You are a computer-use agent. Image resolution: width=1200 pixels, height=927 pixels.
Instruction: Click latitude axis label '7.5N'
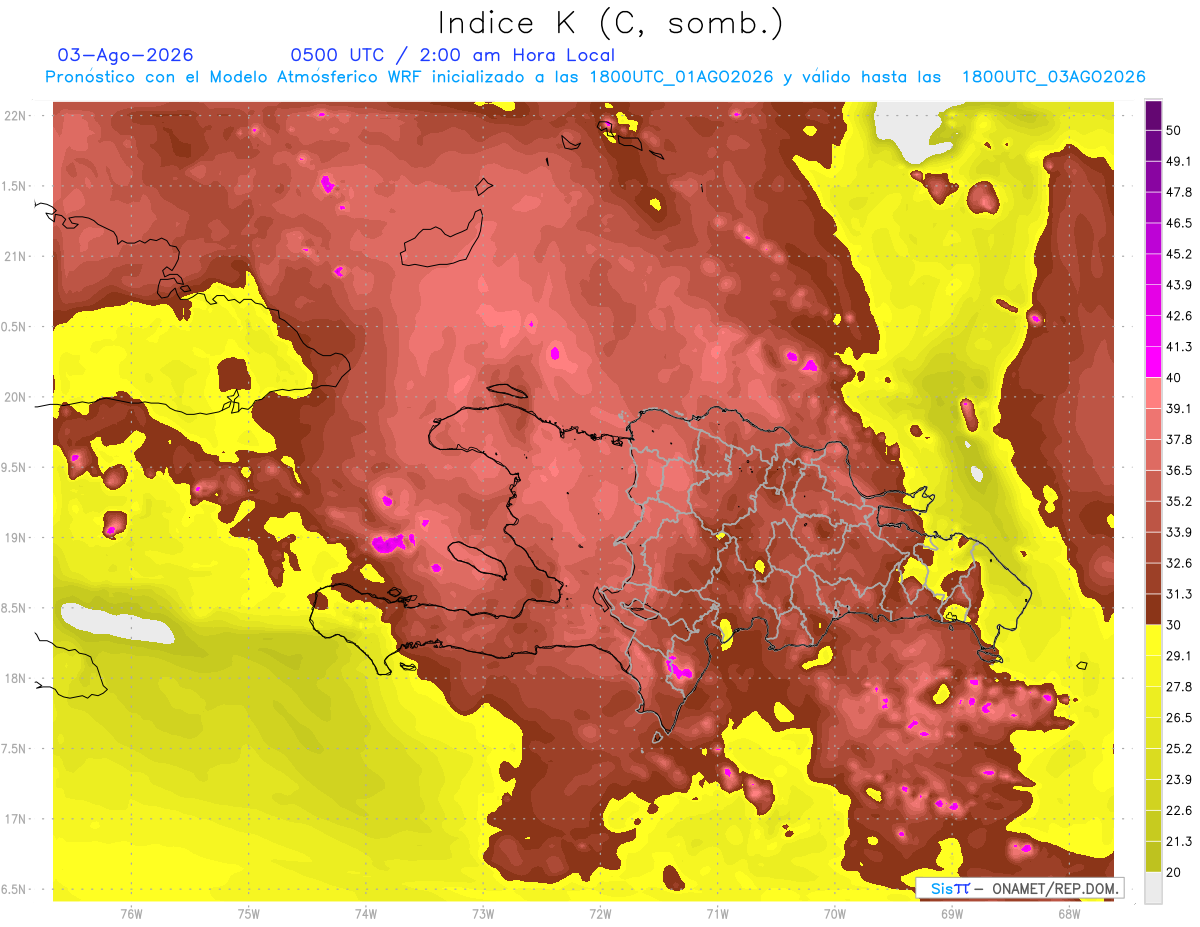pyautogui.click(x=15, y=749)
